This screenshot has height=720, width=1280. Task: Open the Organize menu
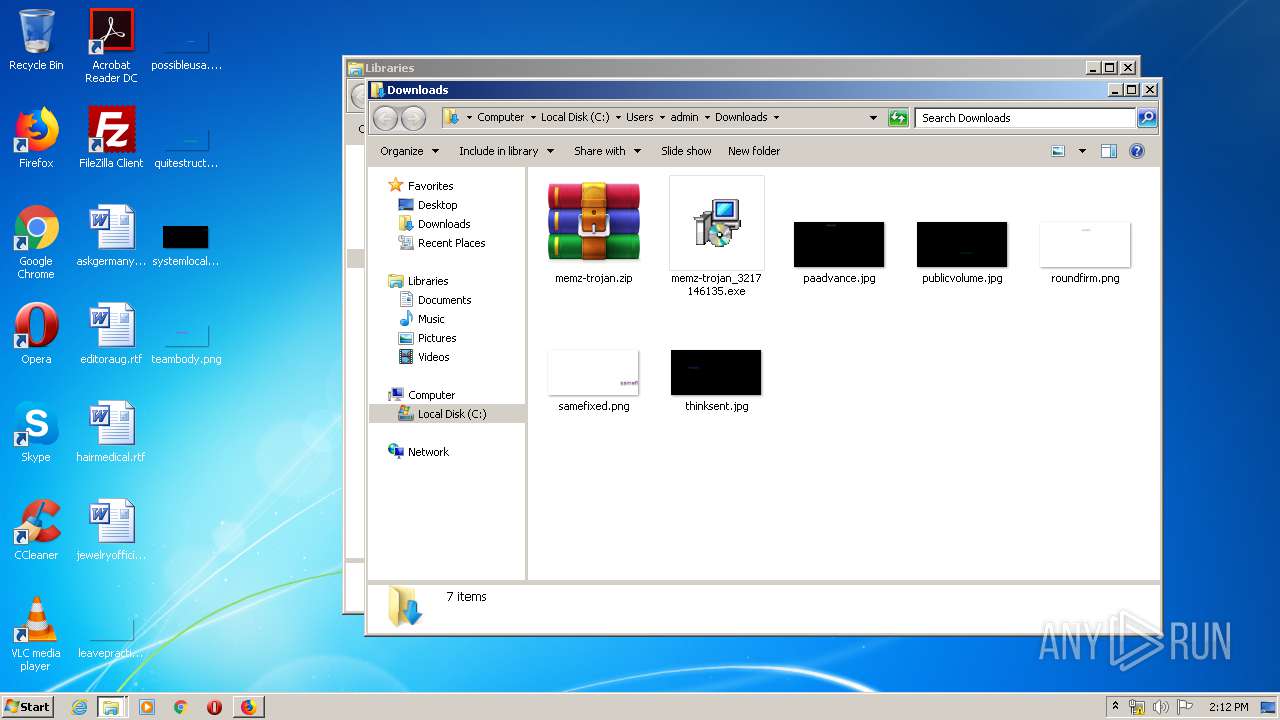tap(409, 151)
